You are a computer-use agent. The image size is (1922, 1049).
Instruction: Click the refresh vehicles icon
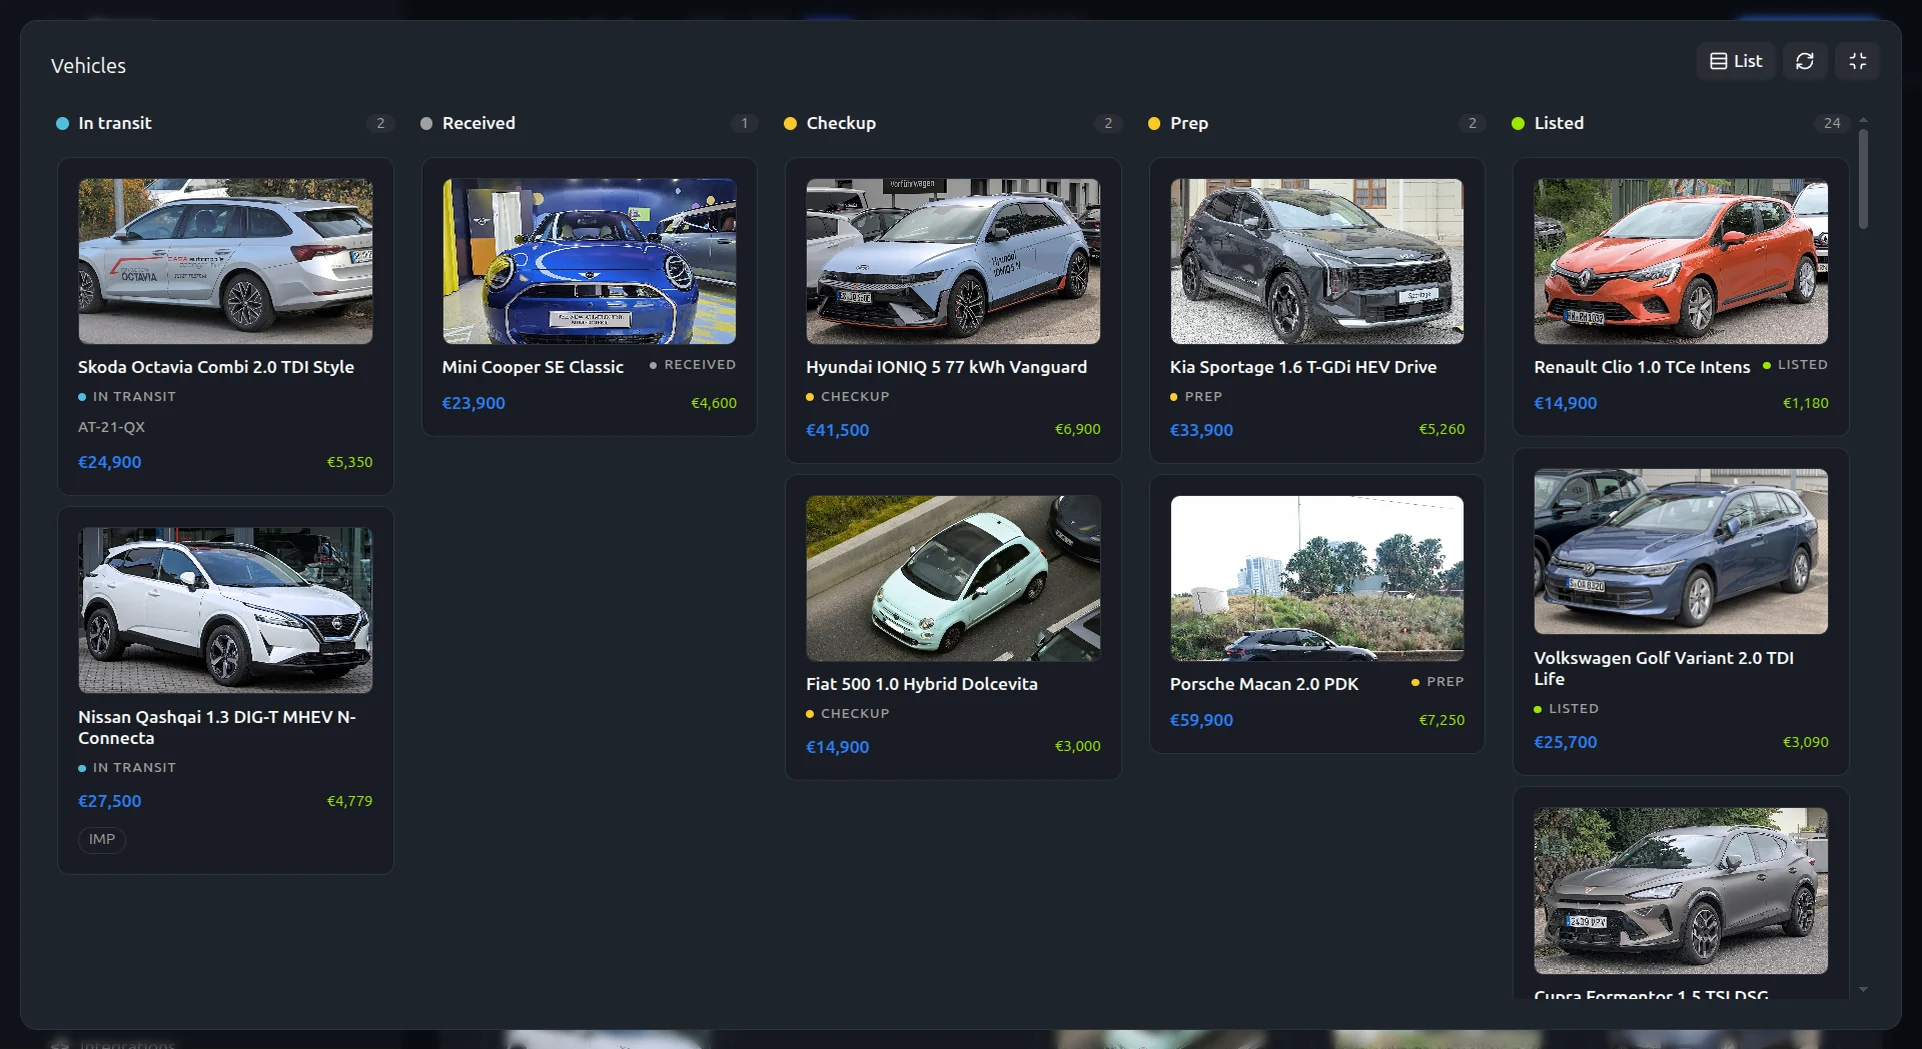(x=1805, y=61)
